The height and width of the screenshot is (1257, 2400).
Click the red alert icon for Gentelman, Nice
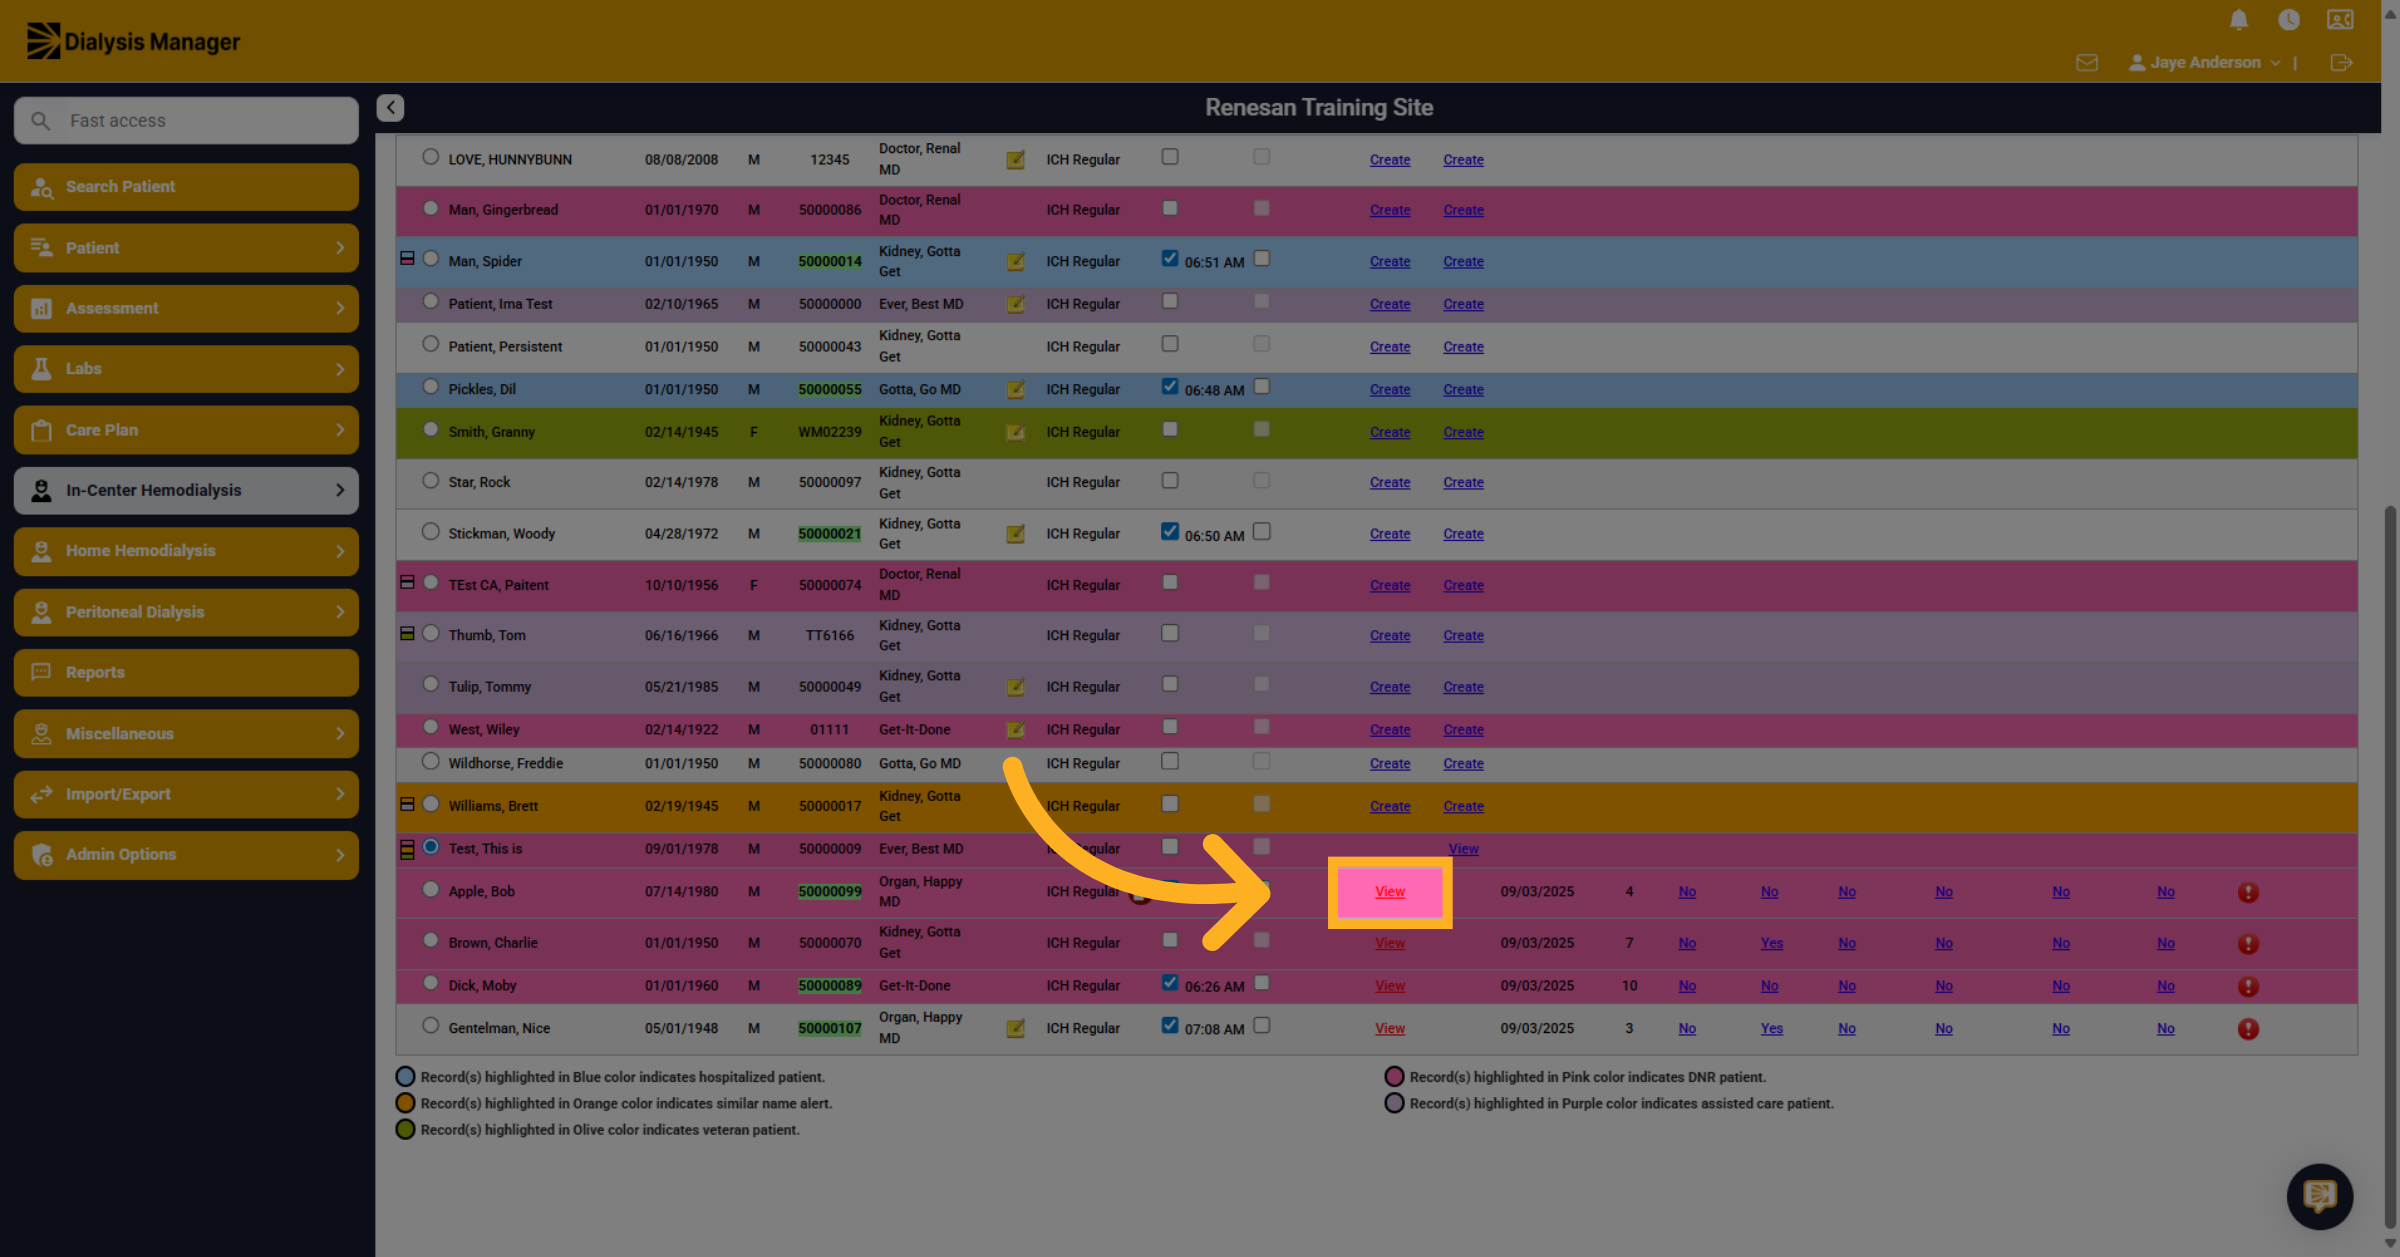[x=2248, y=1029]
